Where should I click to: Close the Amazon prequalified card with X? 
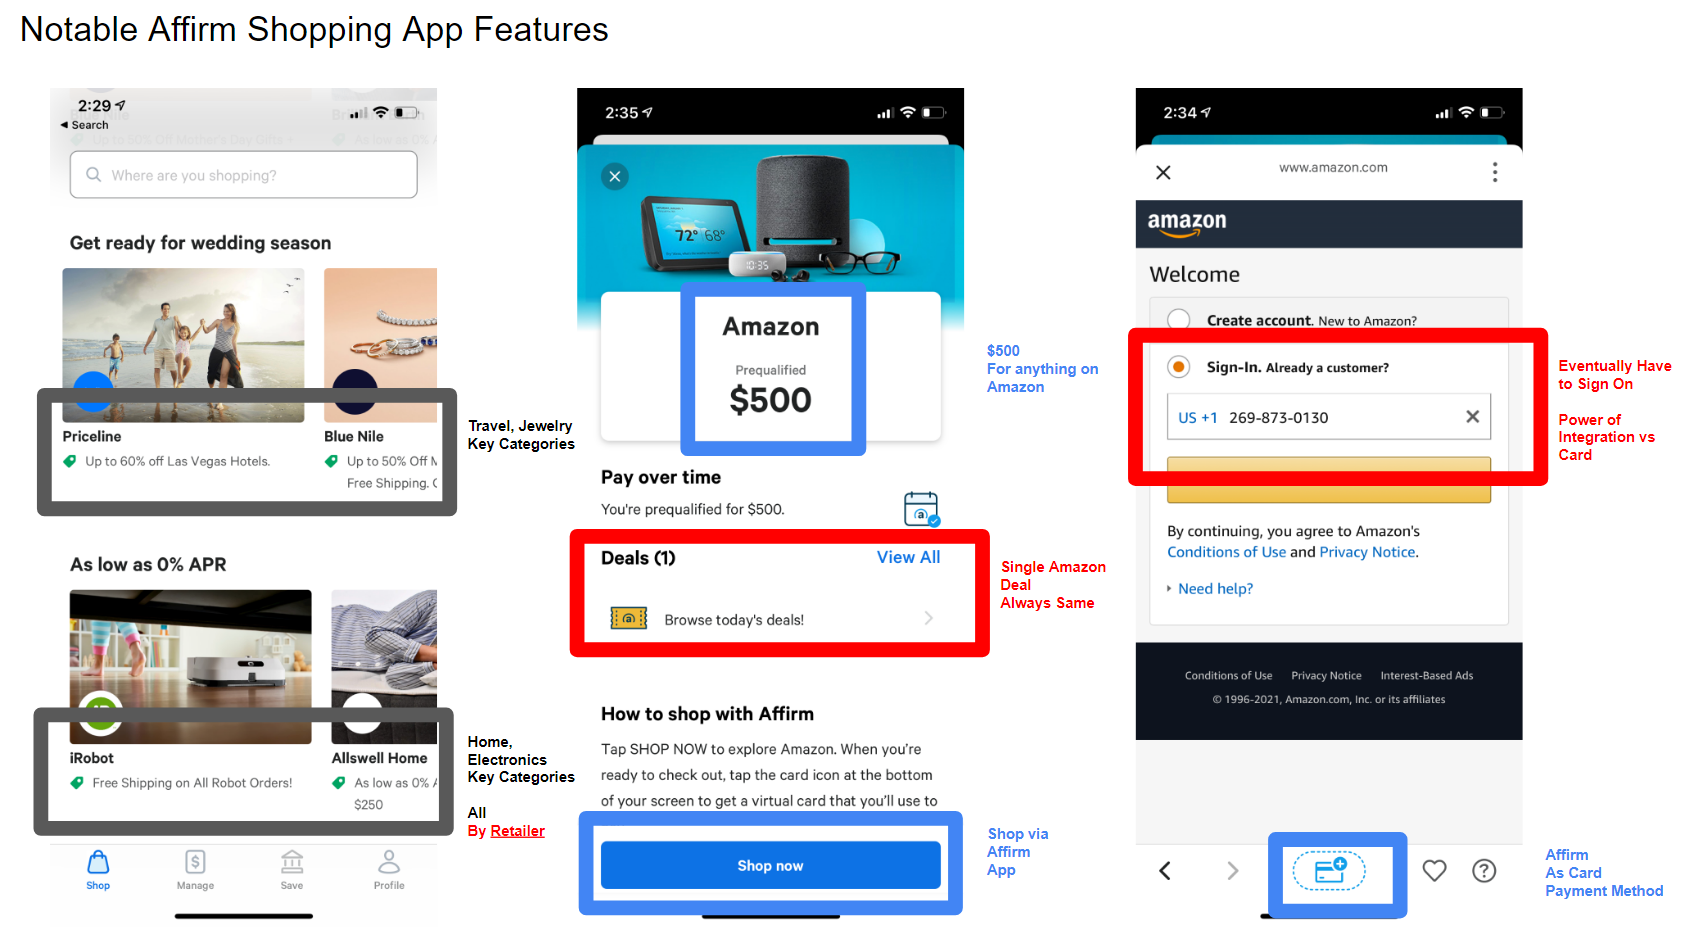point(615,177)
